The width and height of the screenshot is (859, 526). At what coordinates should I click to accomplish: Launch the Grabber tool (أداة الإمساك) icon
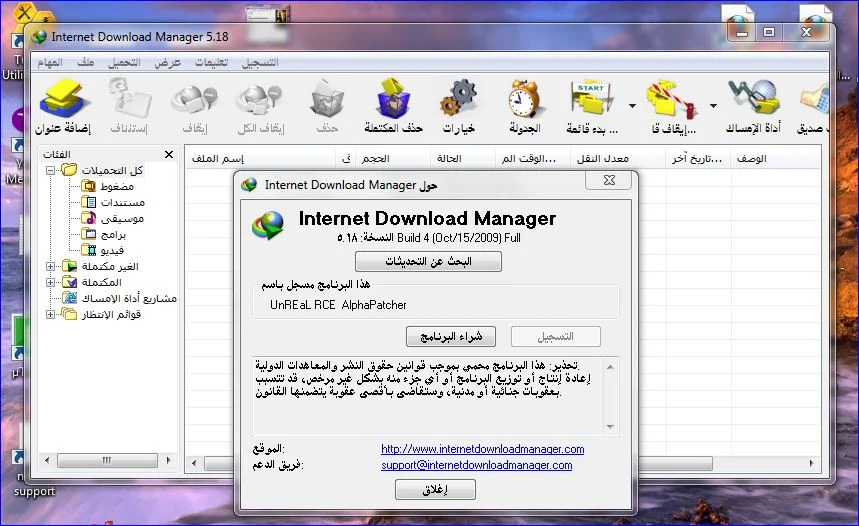[x=753, y=101]
